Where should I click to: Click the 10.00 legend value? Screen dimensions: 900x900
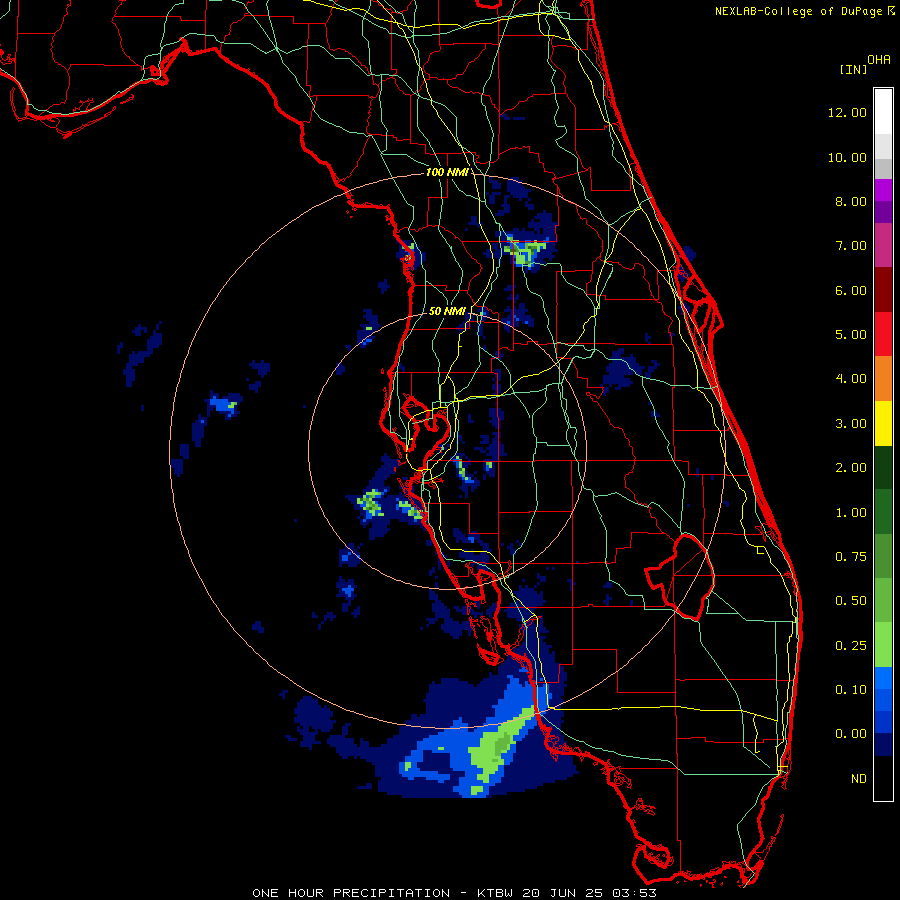click(x=847, y=157)
